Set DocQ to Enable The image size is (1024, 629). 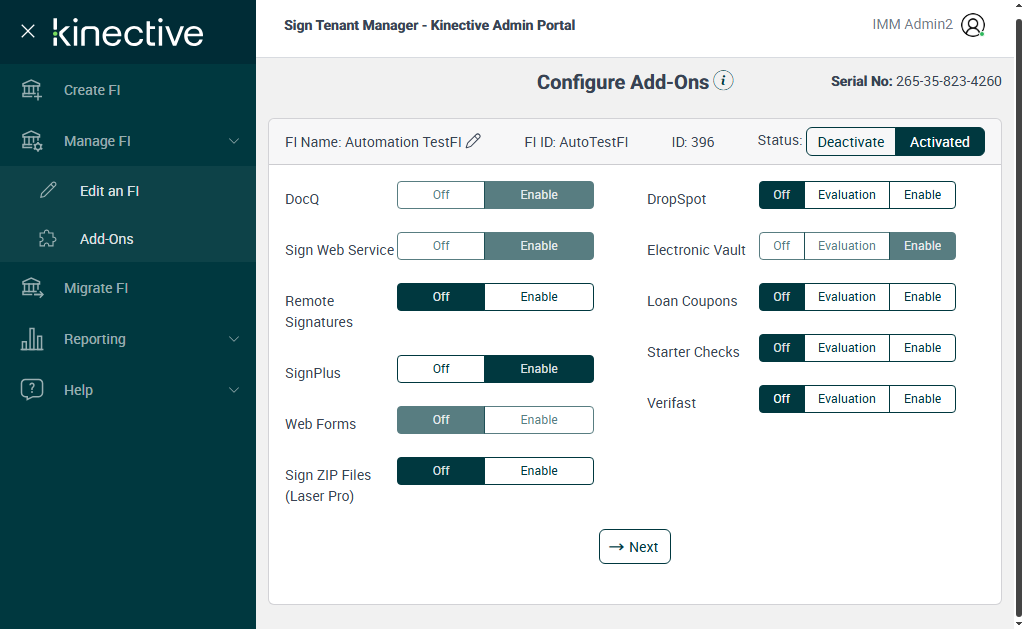coord(539,195)
